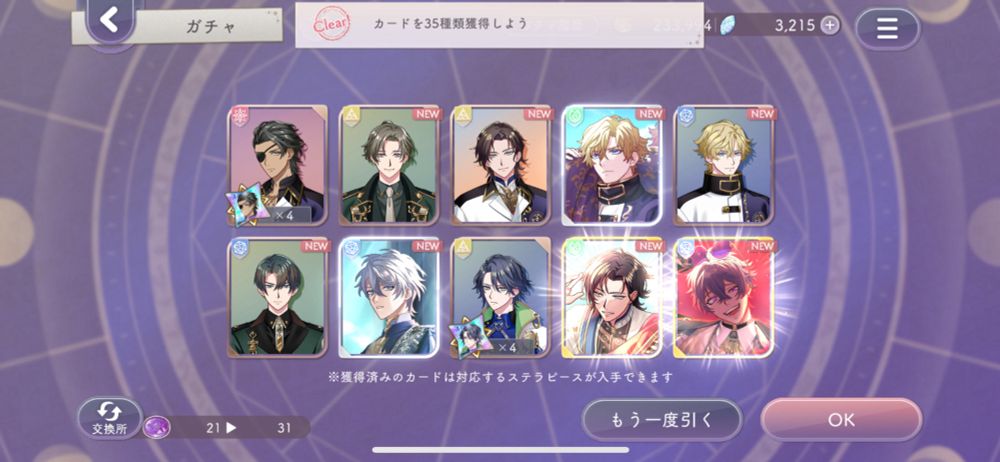This screenshot has width=1000, height=462.
Task: Open the hamburger menu at top right
Action: [887, 29]
